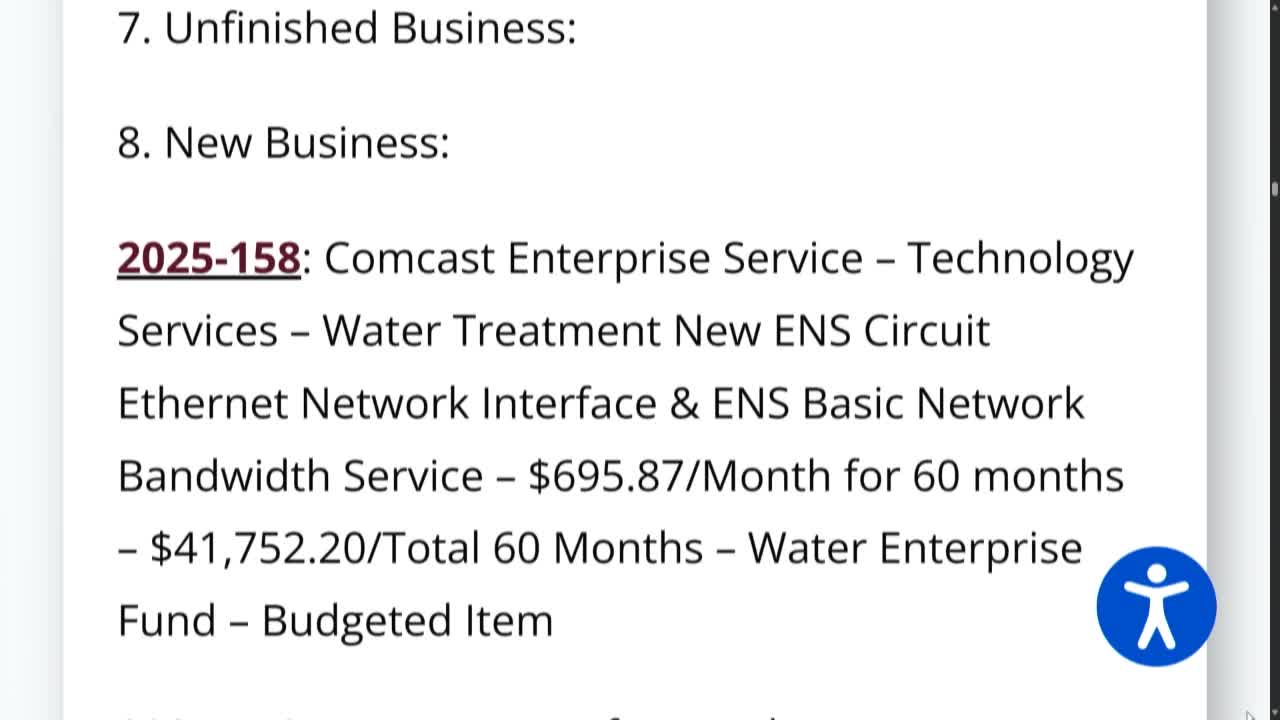Click the "Budgeted Item" text

[407, 621]
